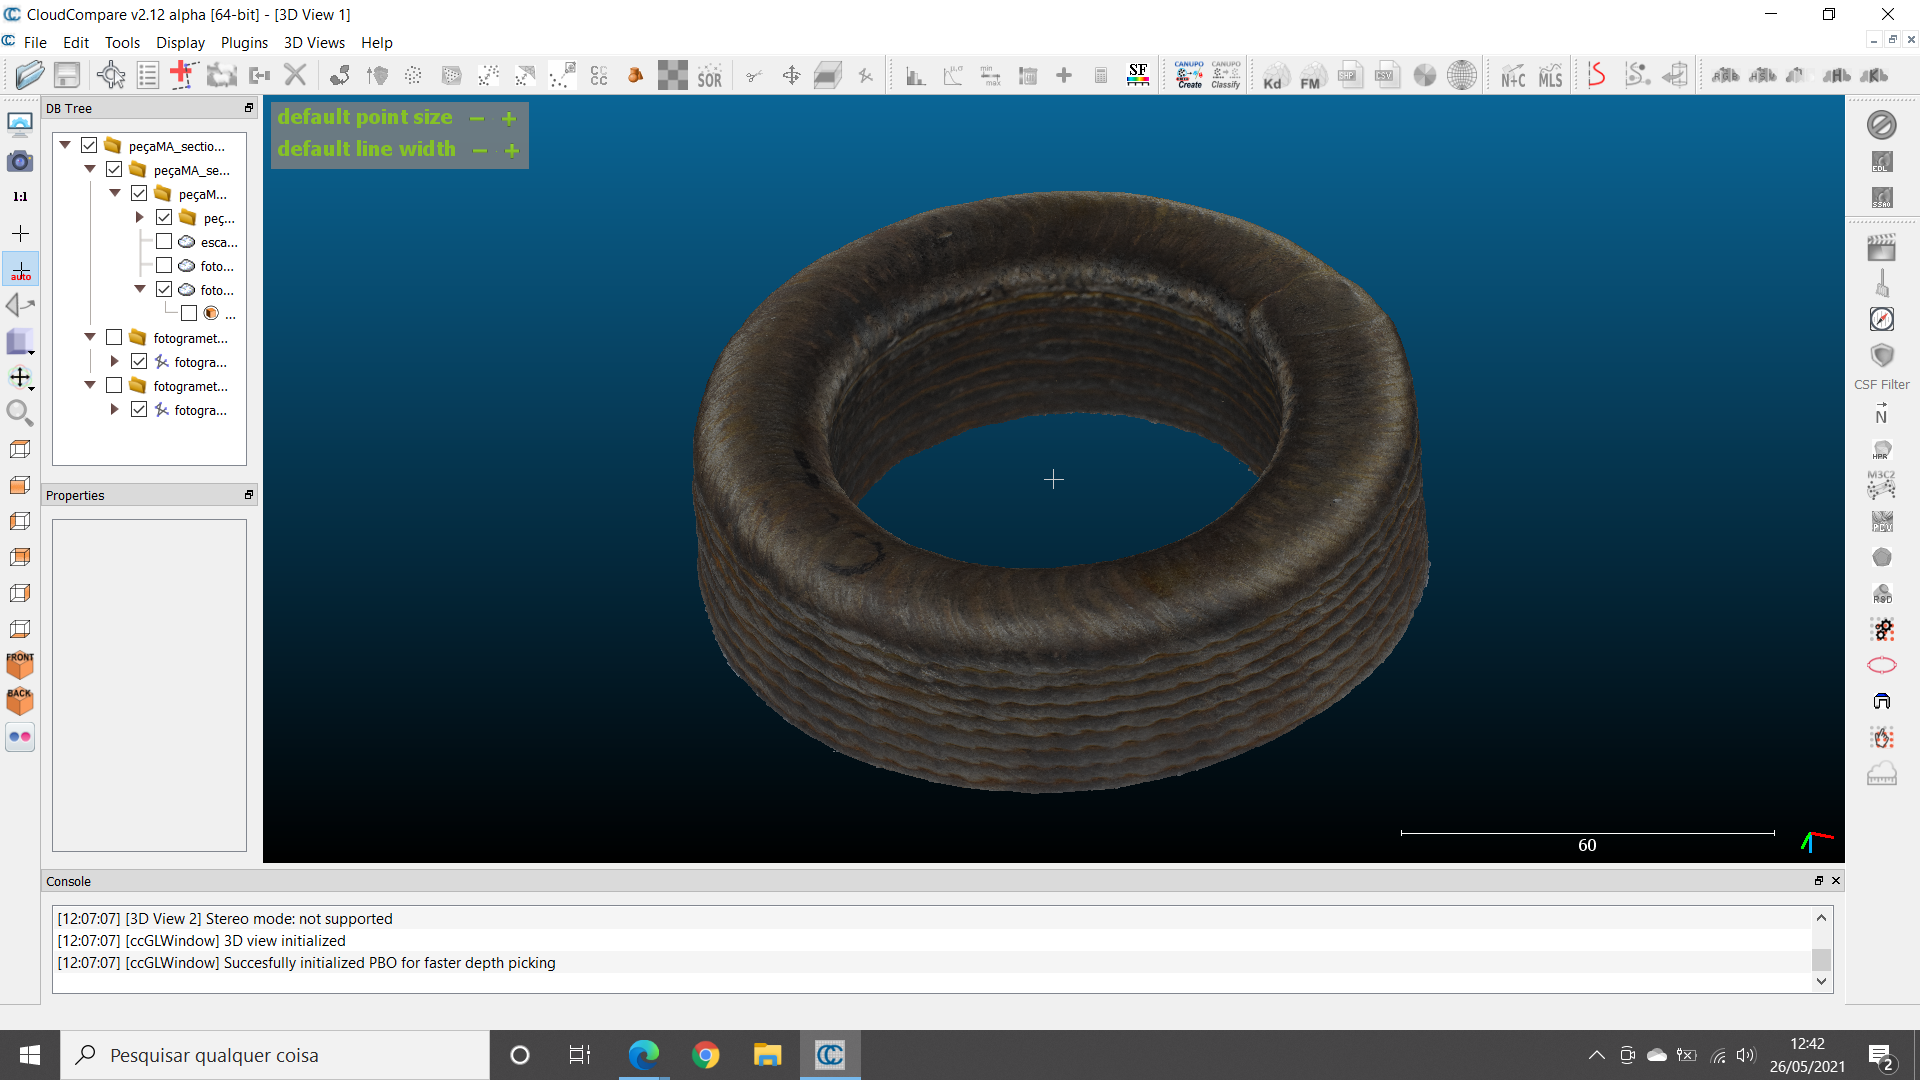Activate the Translate/Rotate tool
The image size is (1920, 1080).
click(791, 75)
